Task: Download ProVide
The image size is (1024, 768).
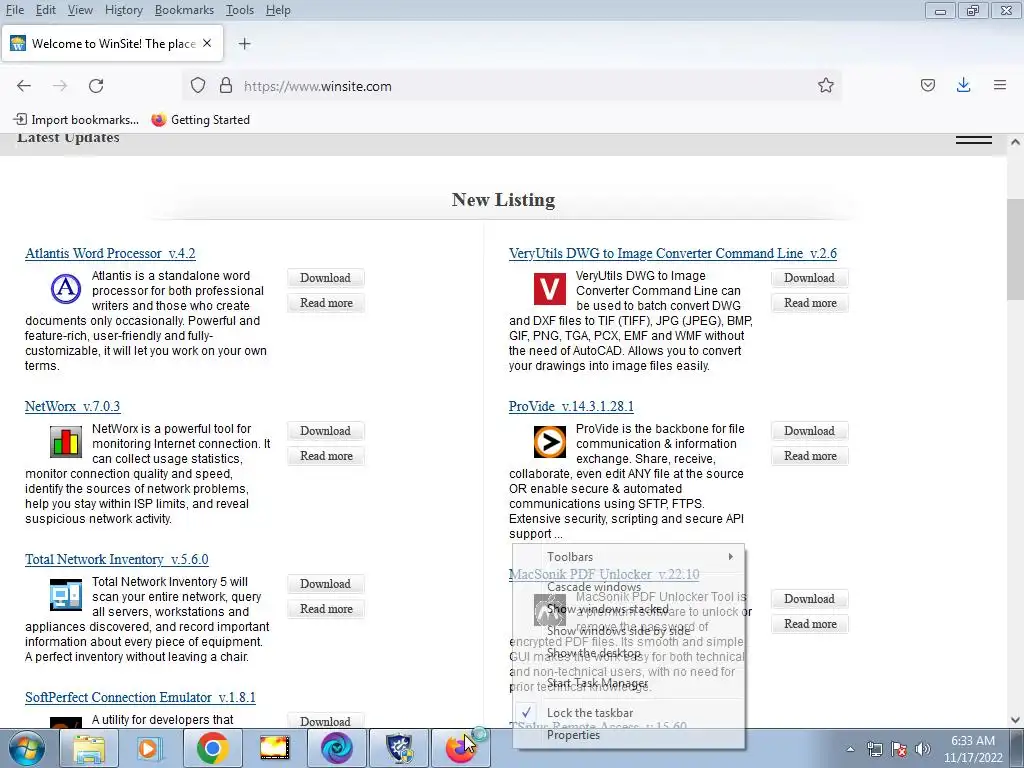Action: point(809,431)
